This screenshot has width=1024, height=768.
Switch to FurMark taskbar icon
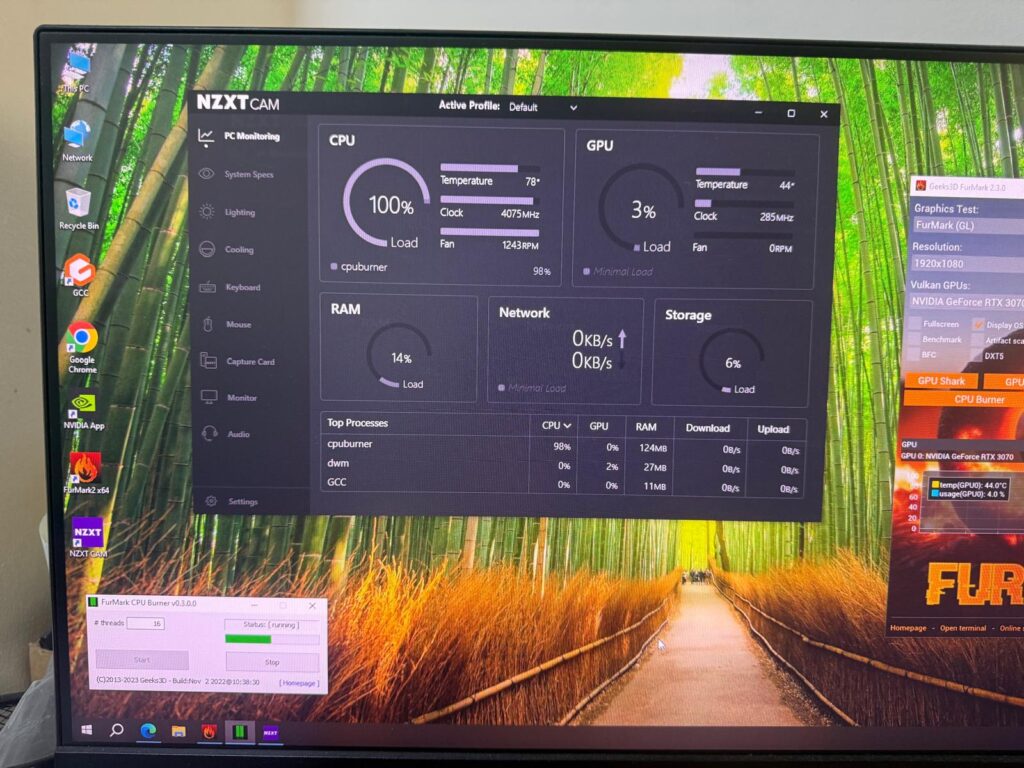(209, 732)
